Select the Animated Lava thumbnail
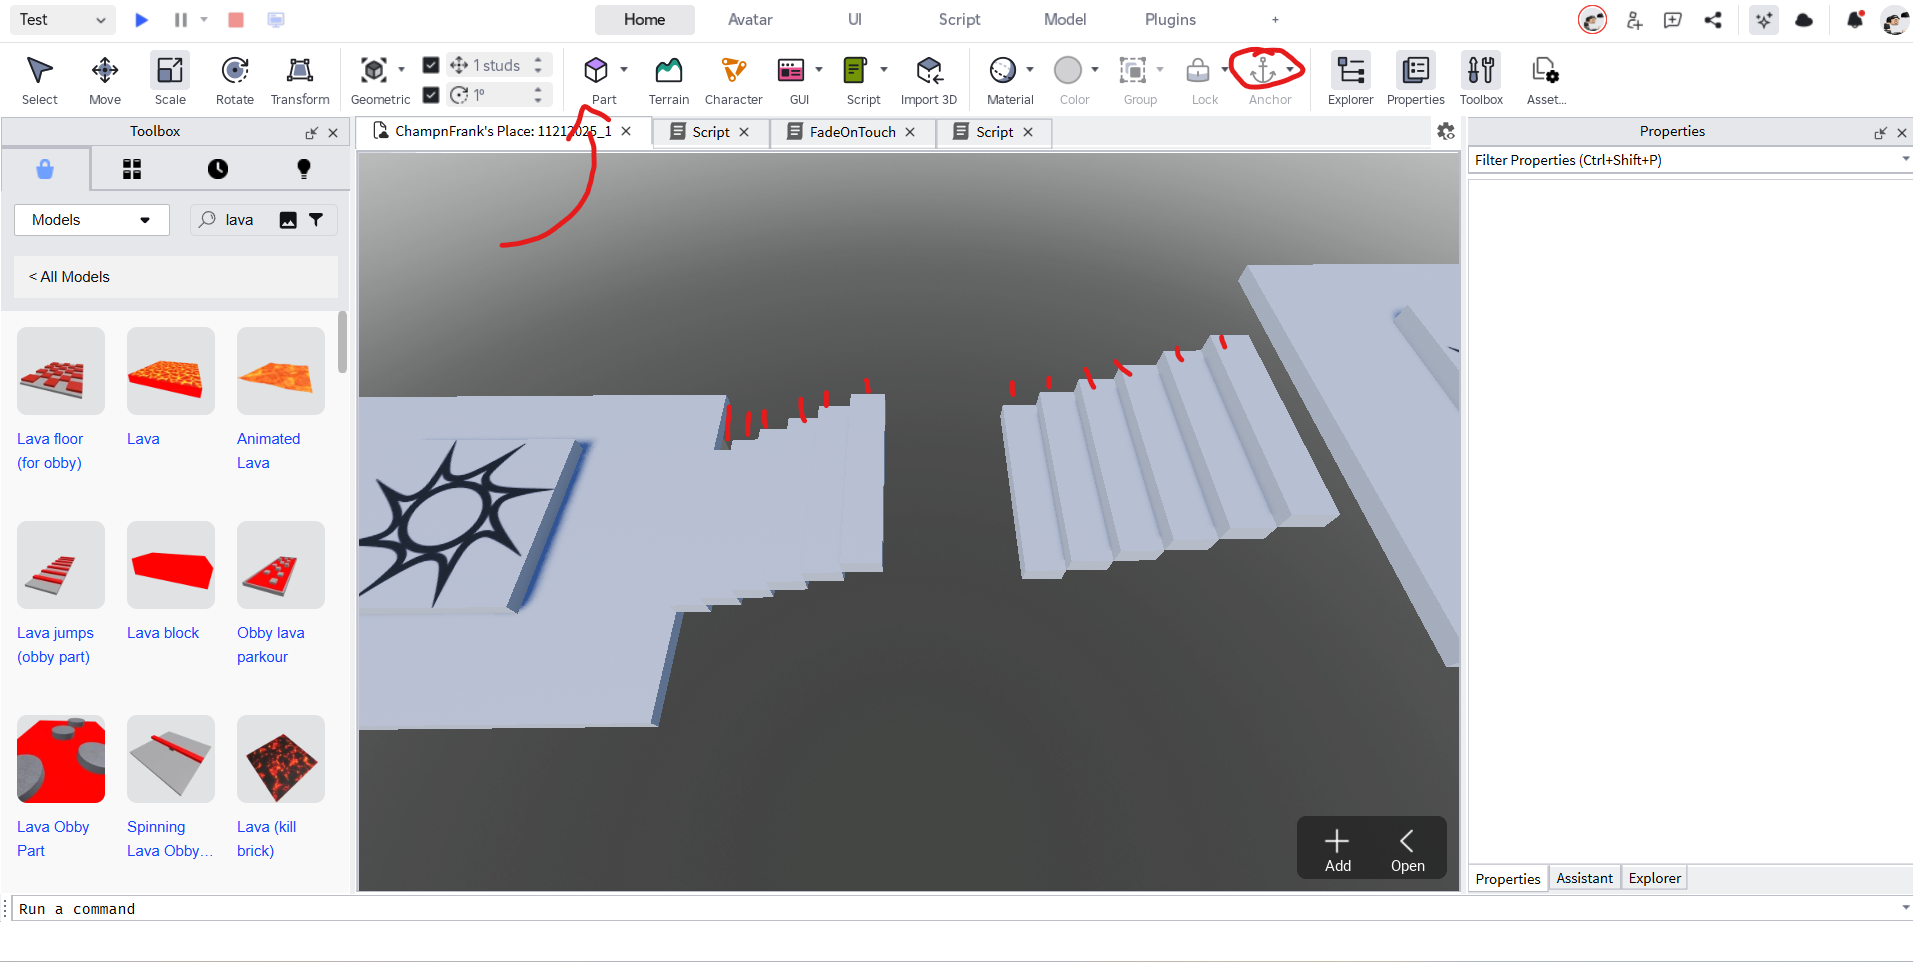 point(280,370)
